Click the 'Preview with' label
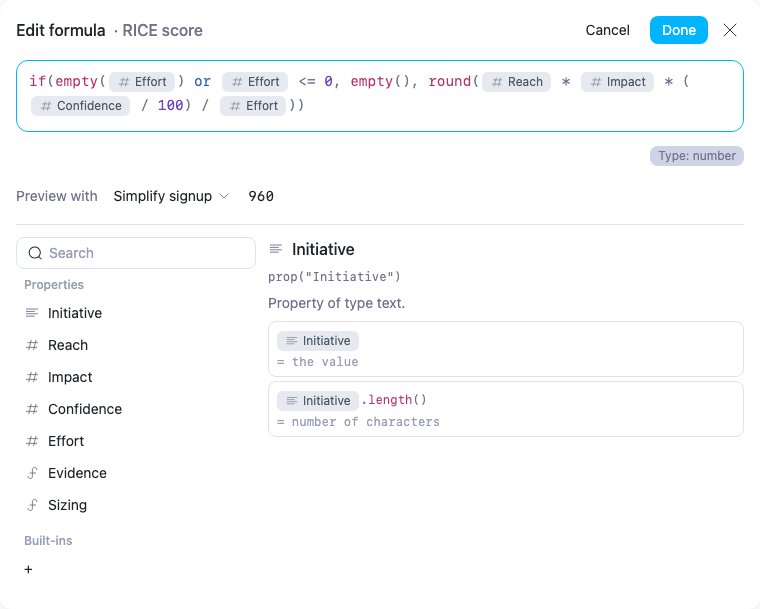This screenshot has width=760, height=609. (x=57, y=196)
